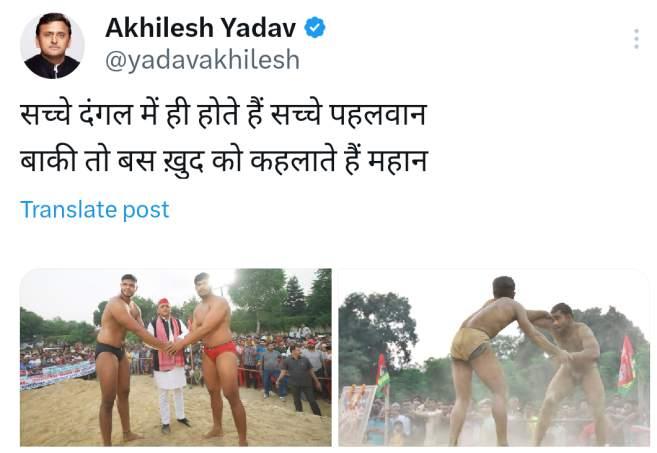657x453 pixels.
Task: Open the @yadavakhilesh handle link
Action: 202,60
